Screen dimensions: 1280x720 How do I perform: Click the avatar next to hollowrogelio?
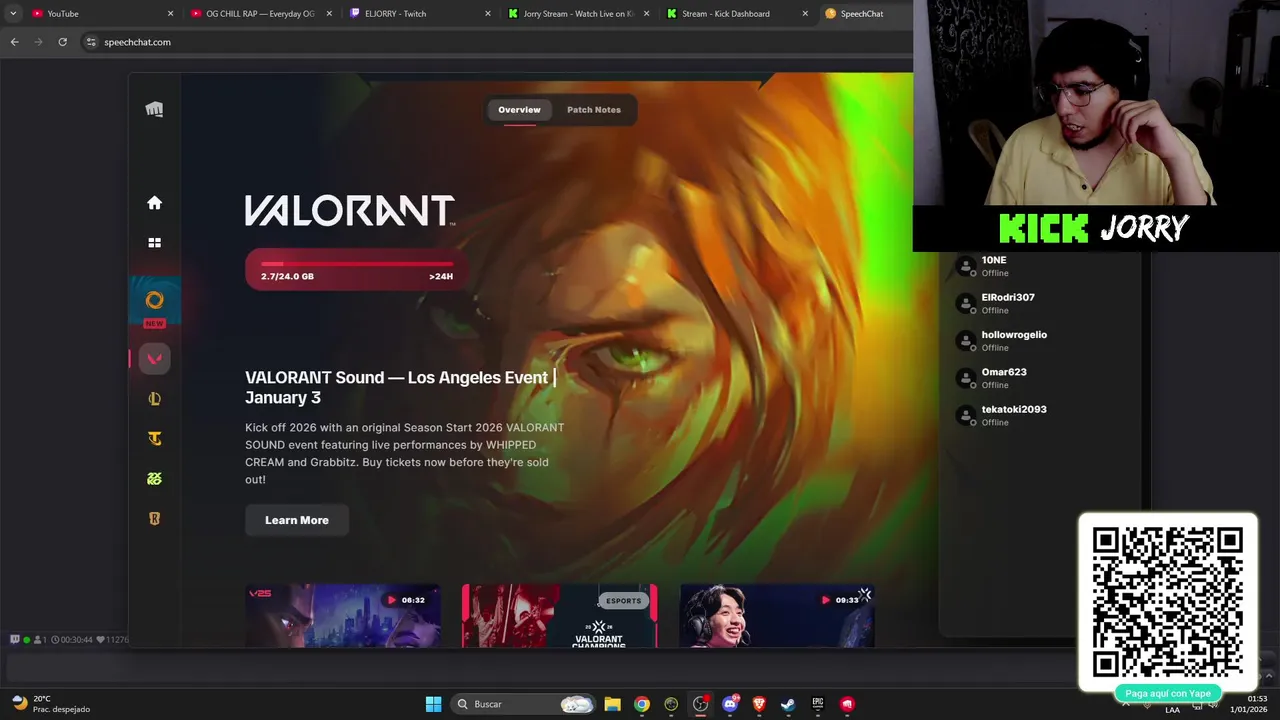click(966, 341)
